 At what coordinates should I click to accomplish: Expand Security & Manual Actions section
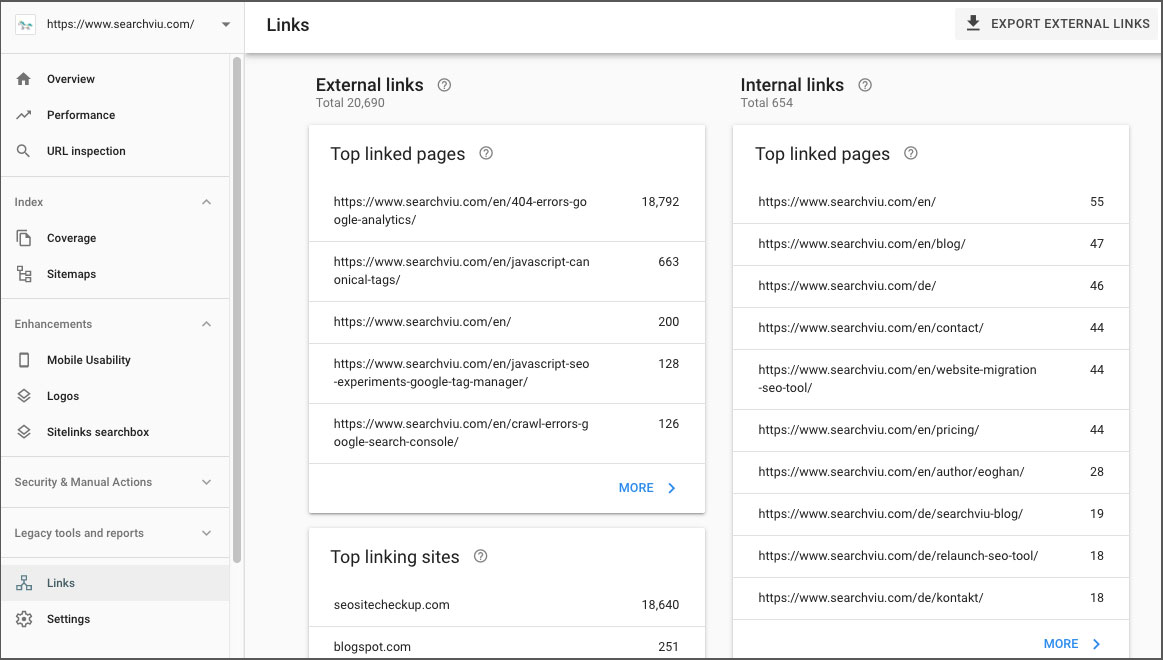tap(207, 482)
